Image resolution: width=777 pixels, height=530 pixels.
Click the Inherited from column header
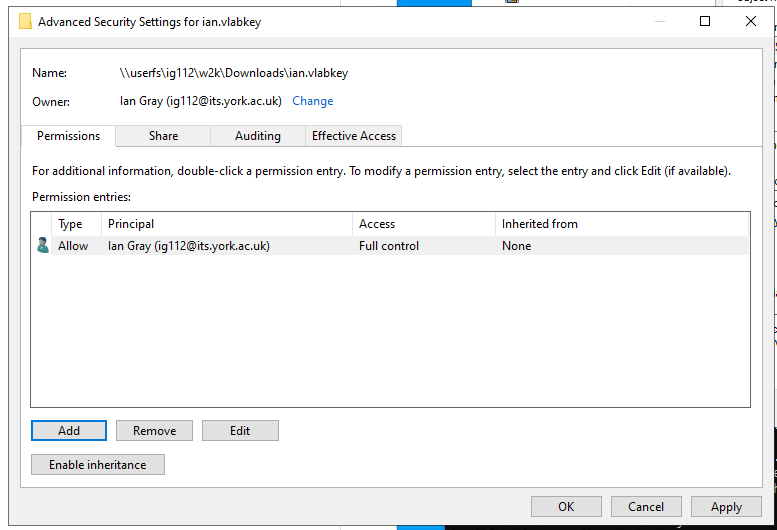(620, 224)
